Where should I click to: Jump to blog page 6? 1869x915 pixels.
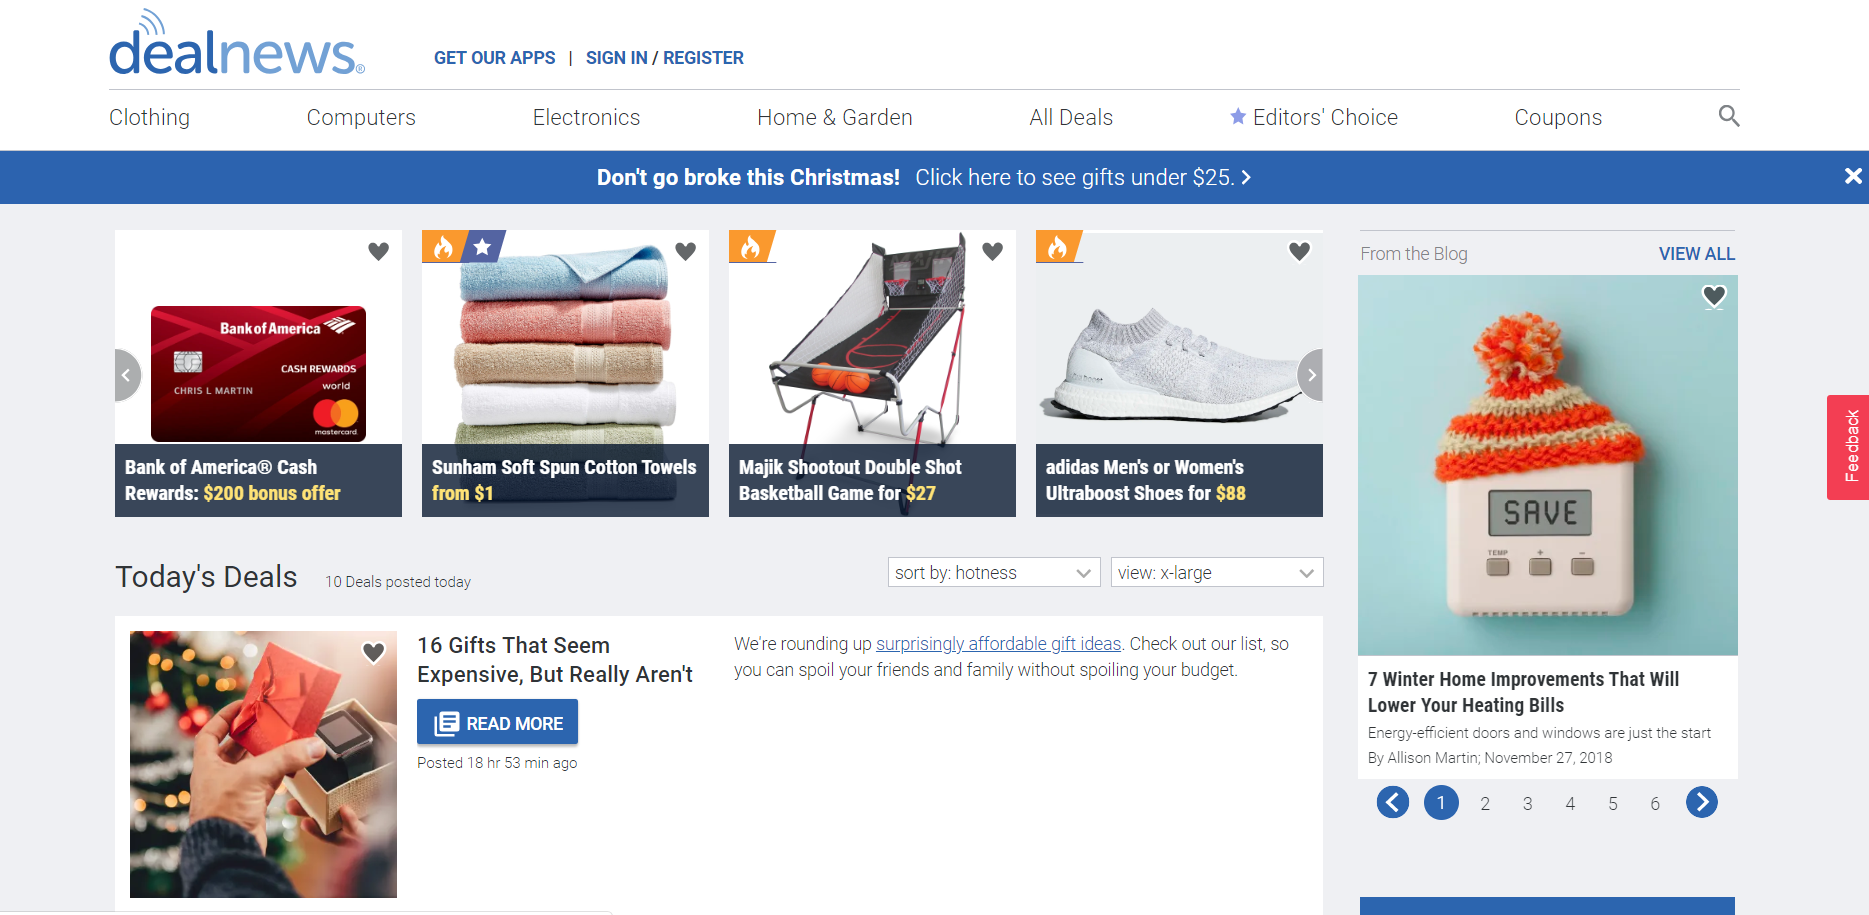[1655, 803]
